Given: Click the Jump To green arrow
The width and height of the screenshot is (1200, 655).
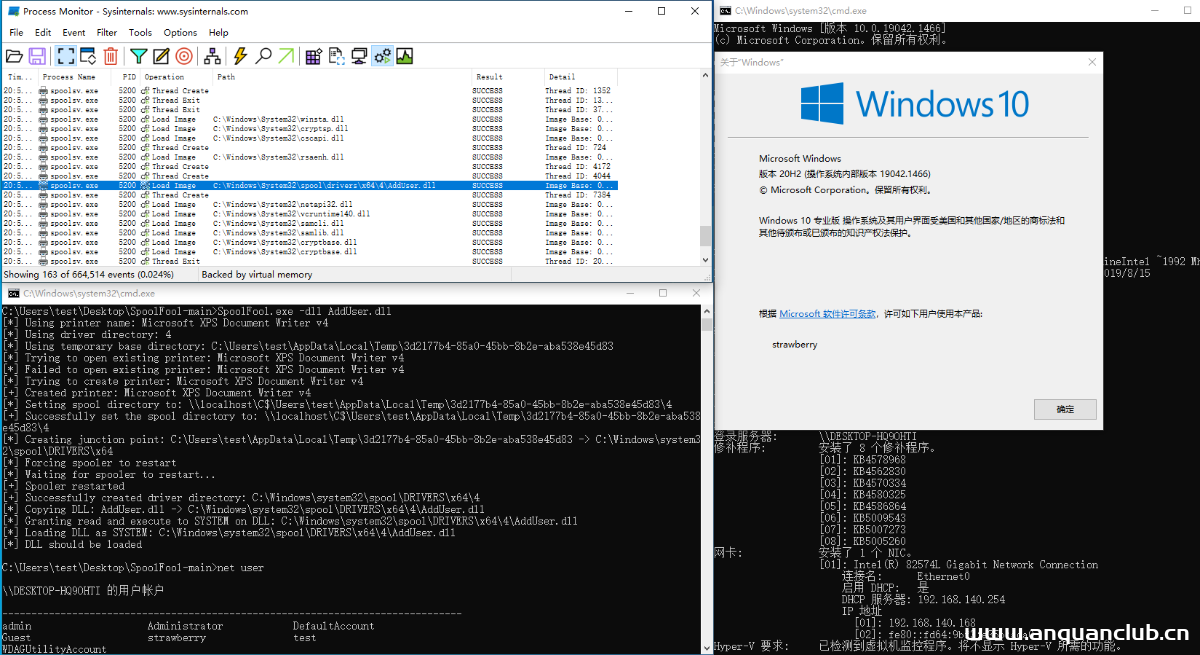Looking at the screenshot, I should pyautogui.click(x=287, y=57).
